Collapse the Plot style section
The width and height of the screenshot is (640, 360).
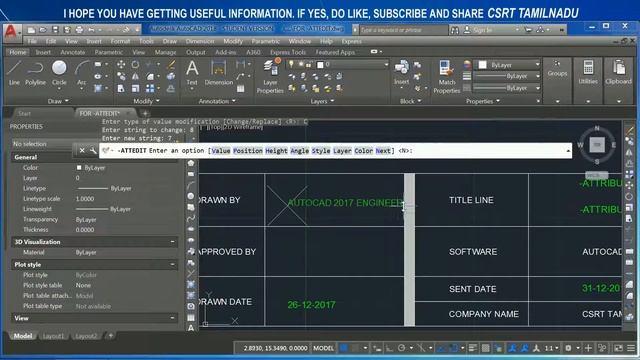coord(173,264)
